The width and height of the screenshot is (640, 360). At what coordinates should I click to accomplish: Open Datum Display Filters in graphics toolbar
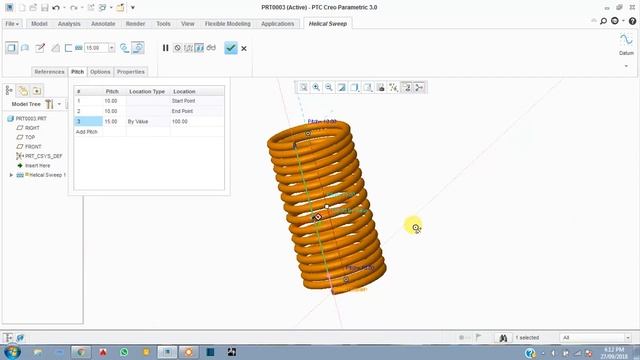(x=393, y=87)
